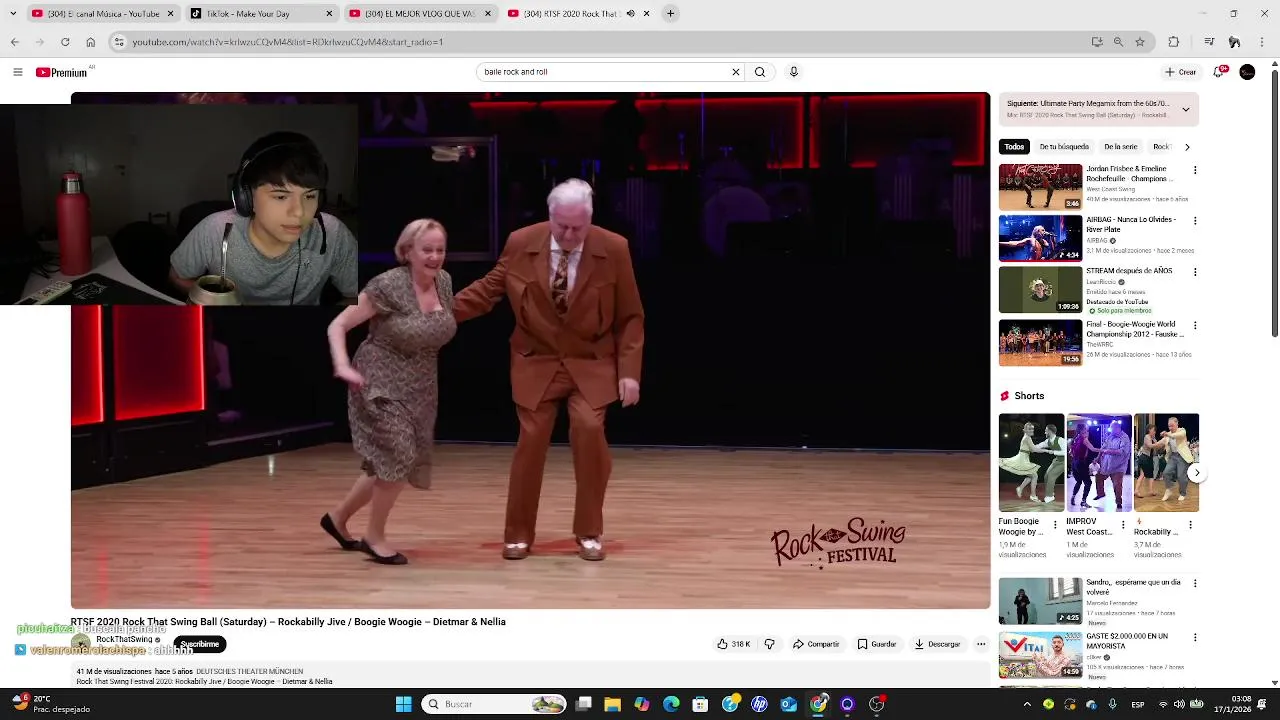Dislike the video

tap(769, 644)
